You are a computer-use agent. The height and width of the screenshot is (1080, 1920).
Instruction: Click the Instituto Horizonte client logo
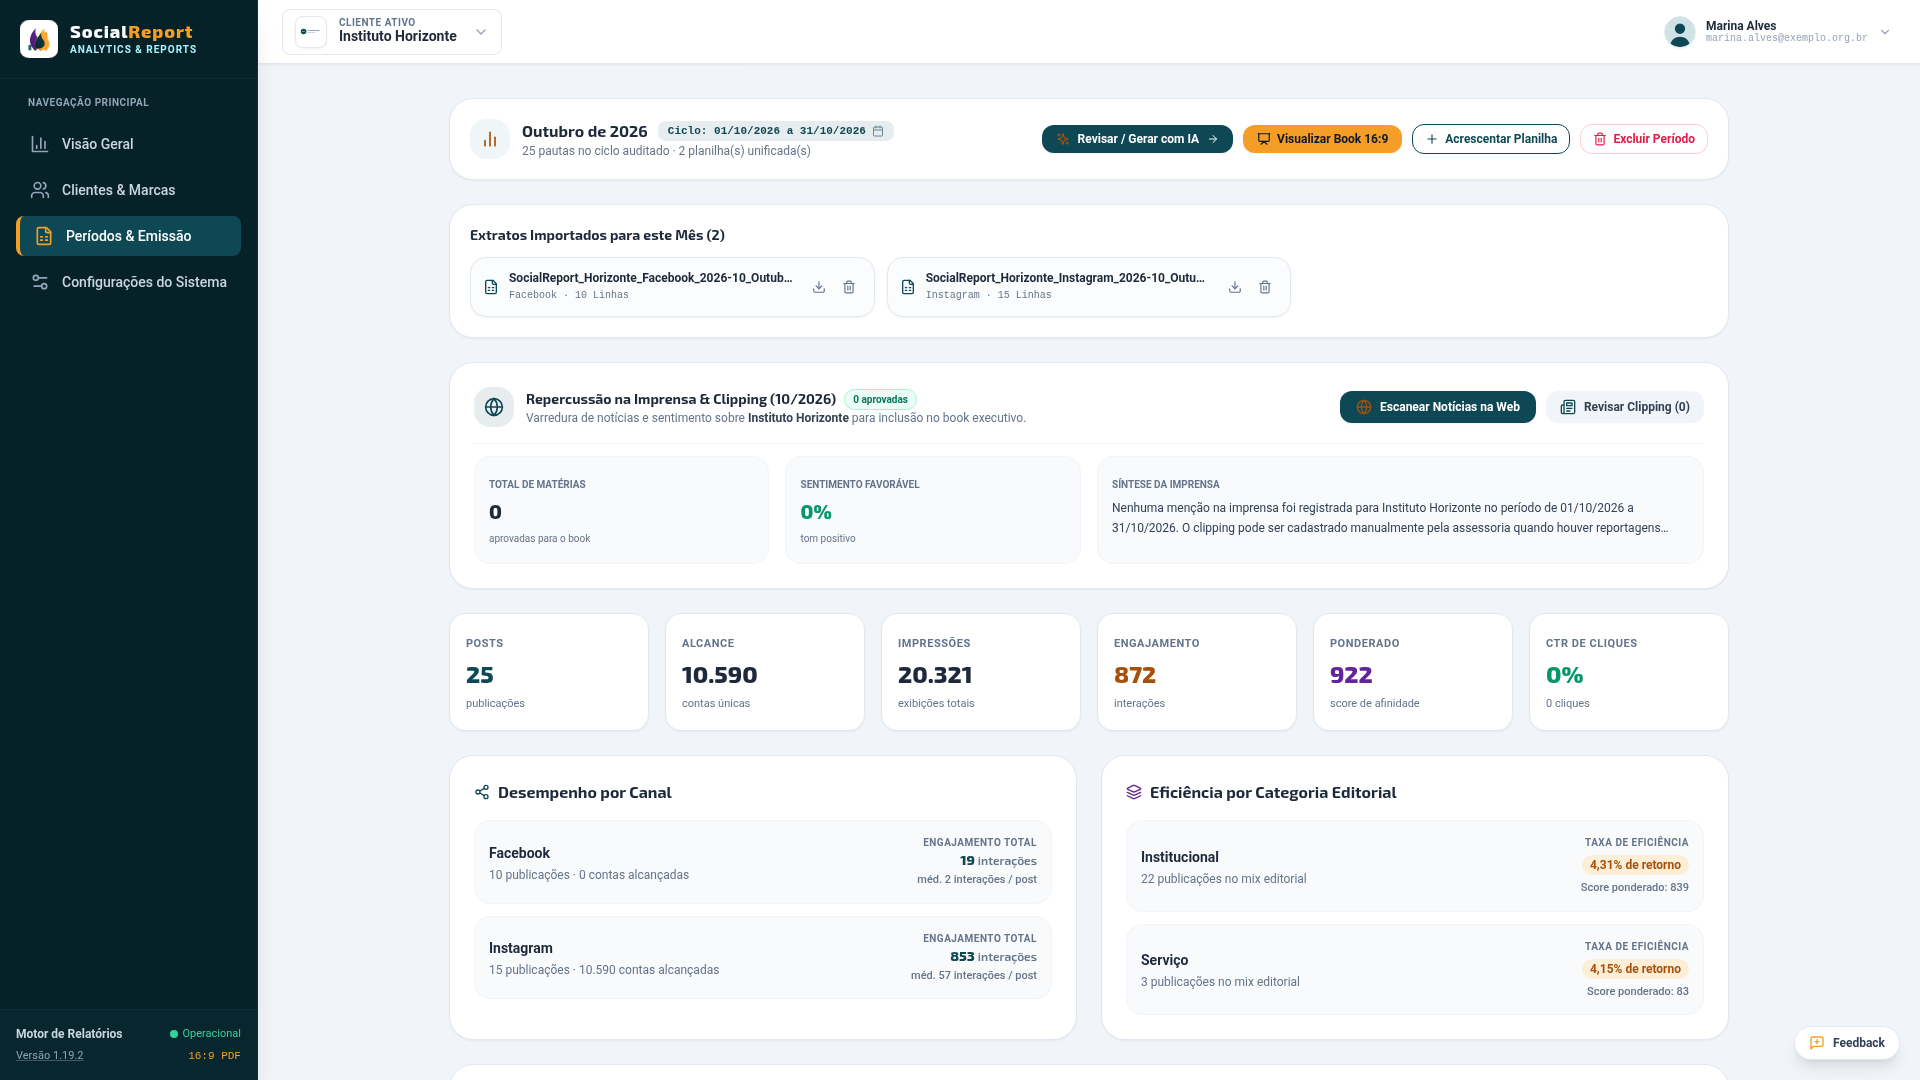(x=311, y=32)
